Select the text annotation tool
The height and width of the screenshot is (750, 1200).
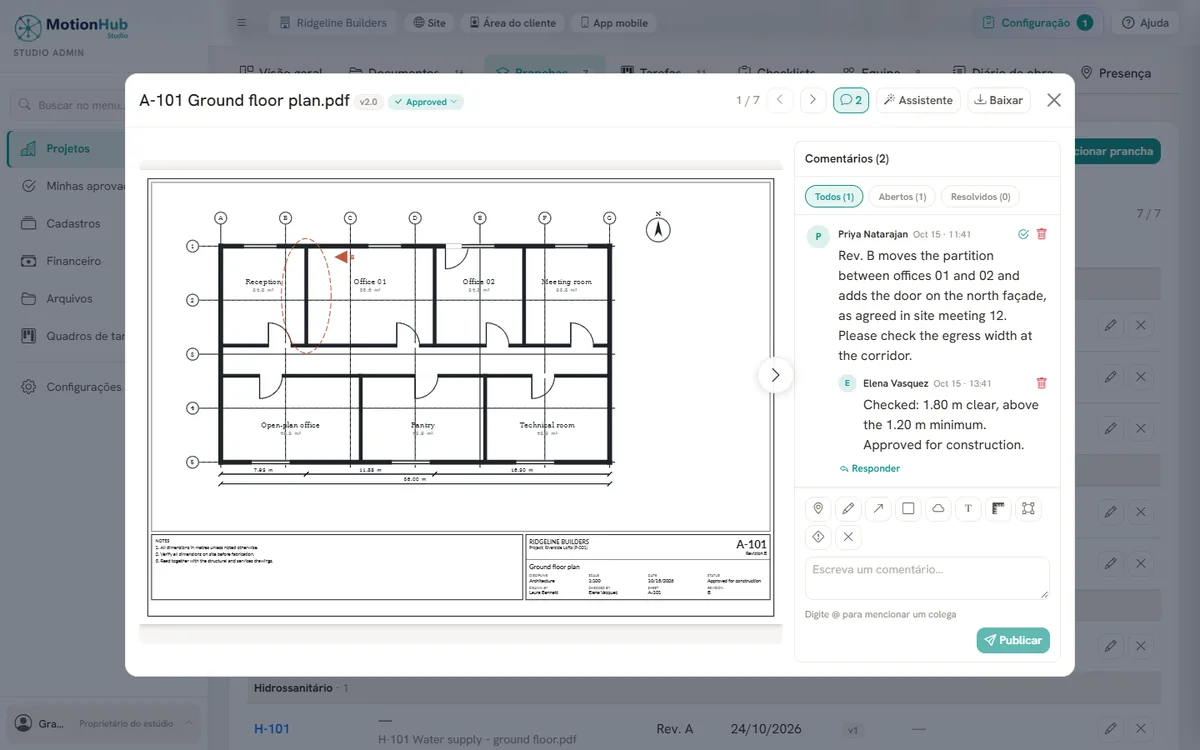(968, 509)
